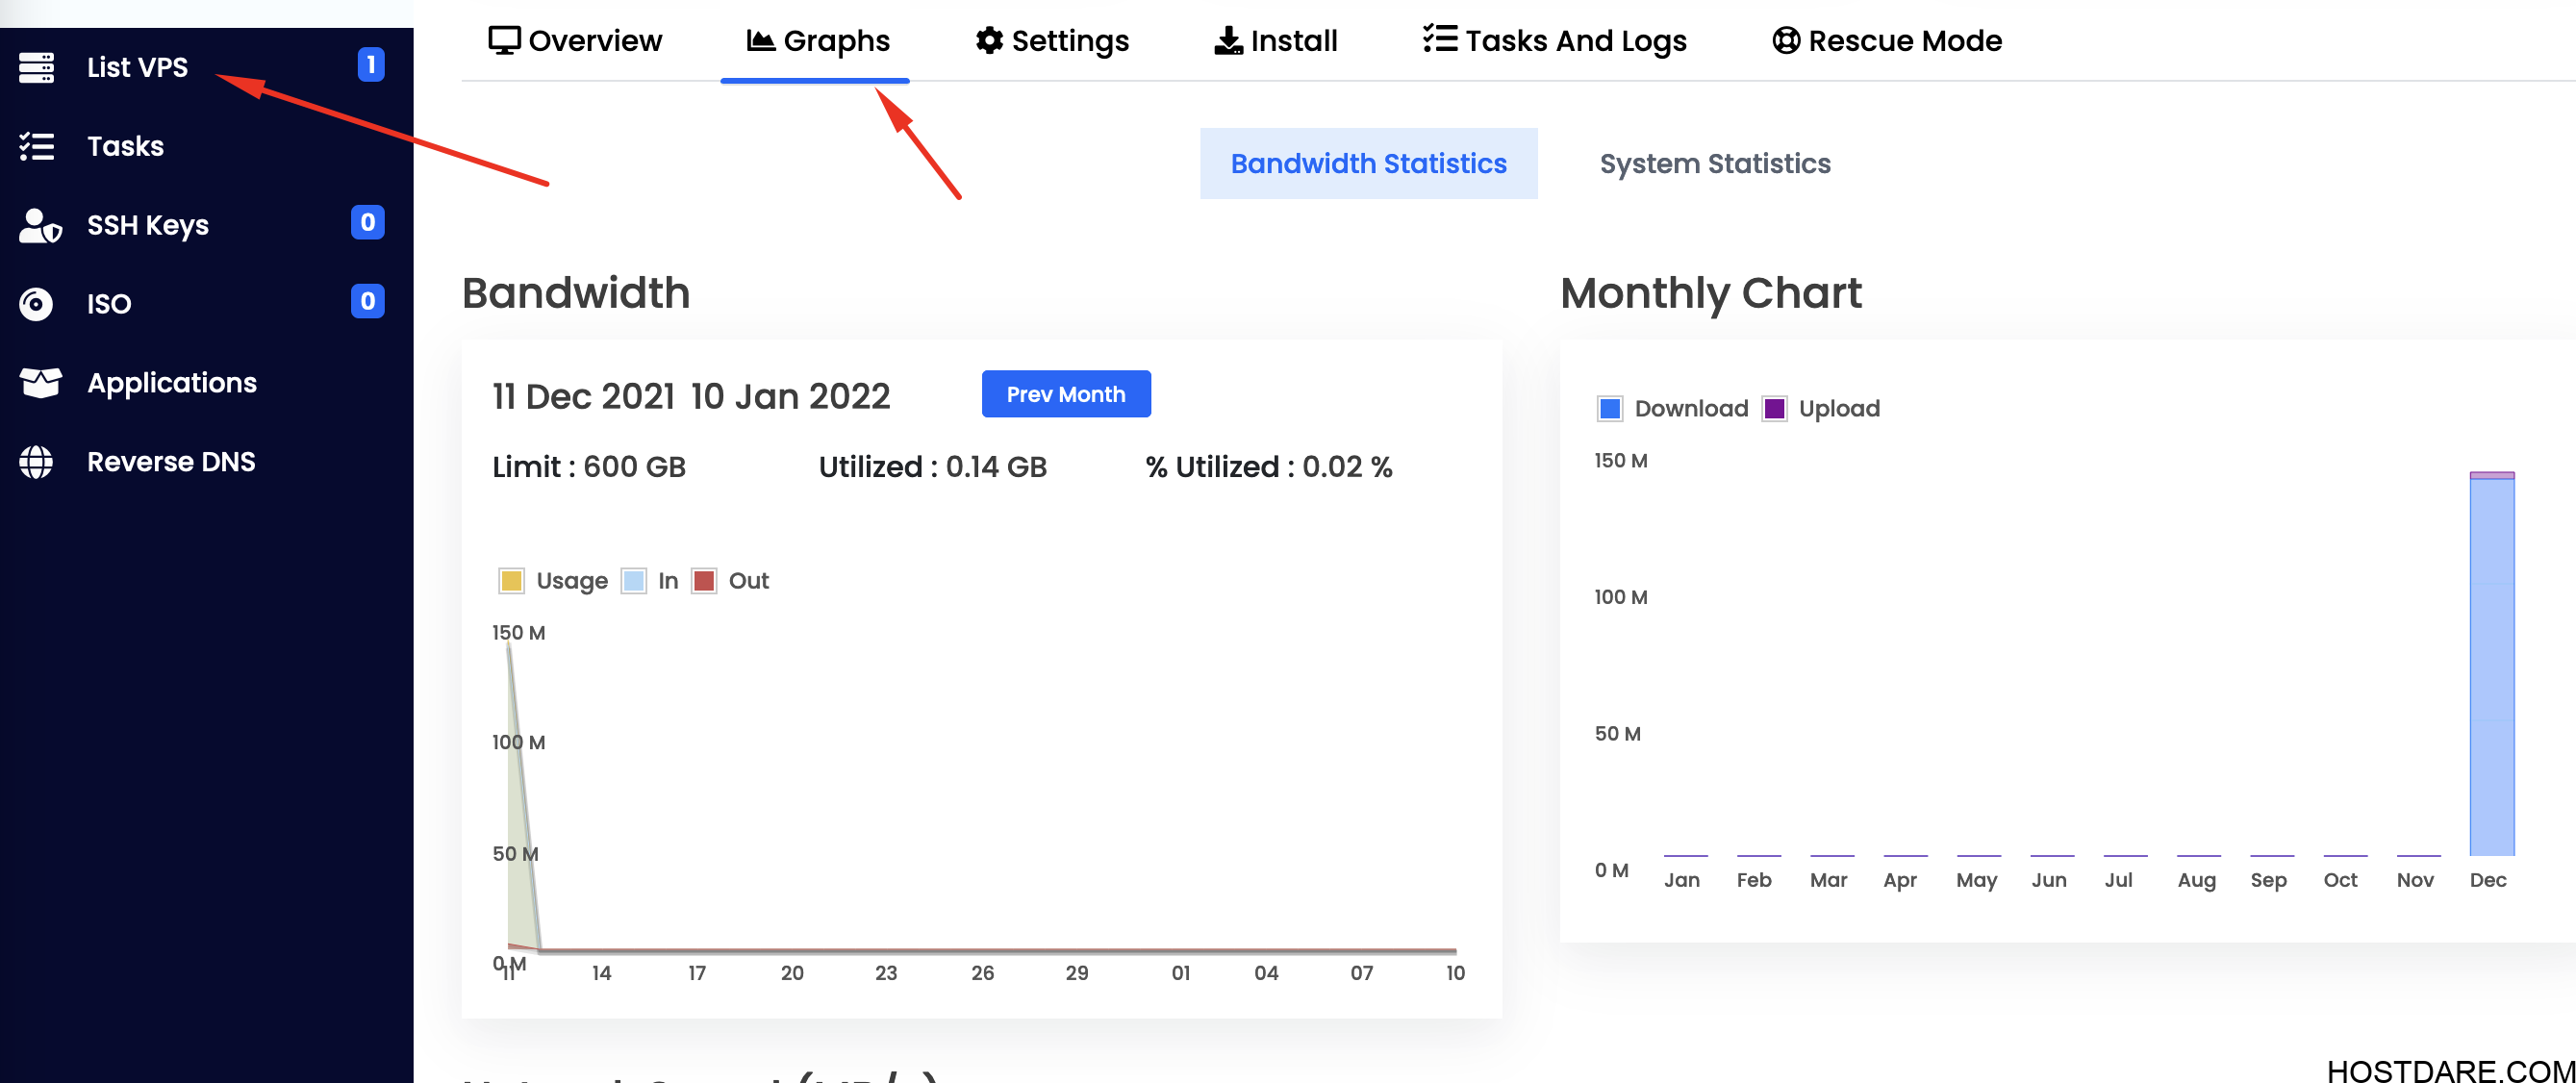
Task: Click the Overview monitor icon
Action: click(504, 40)
